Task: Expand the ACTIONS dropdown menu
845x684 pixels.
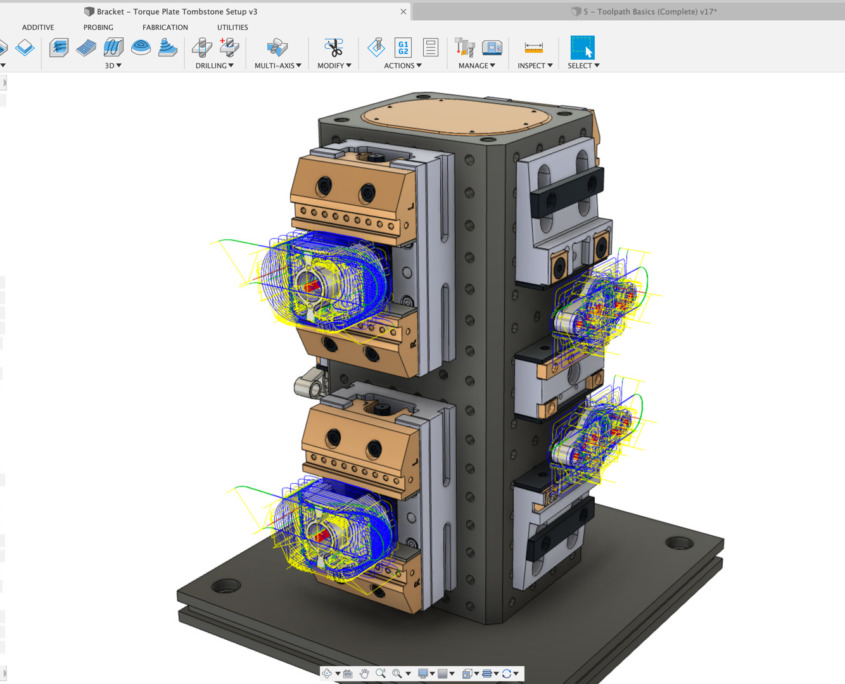Action: click(403, 66)
